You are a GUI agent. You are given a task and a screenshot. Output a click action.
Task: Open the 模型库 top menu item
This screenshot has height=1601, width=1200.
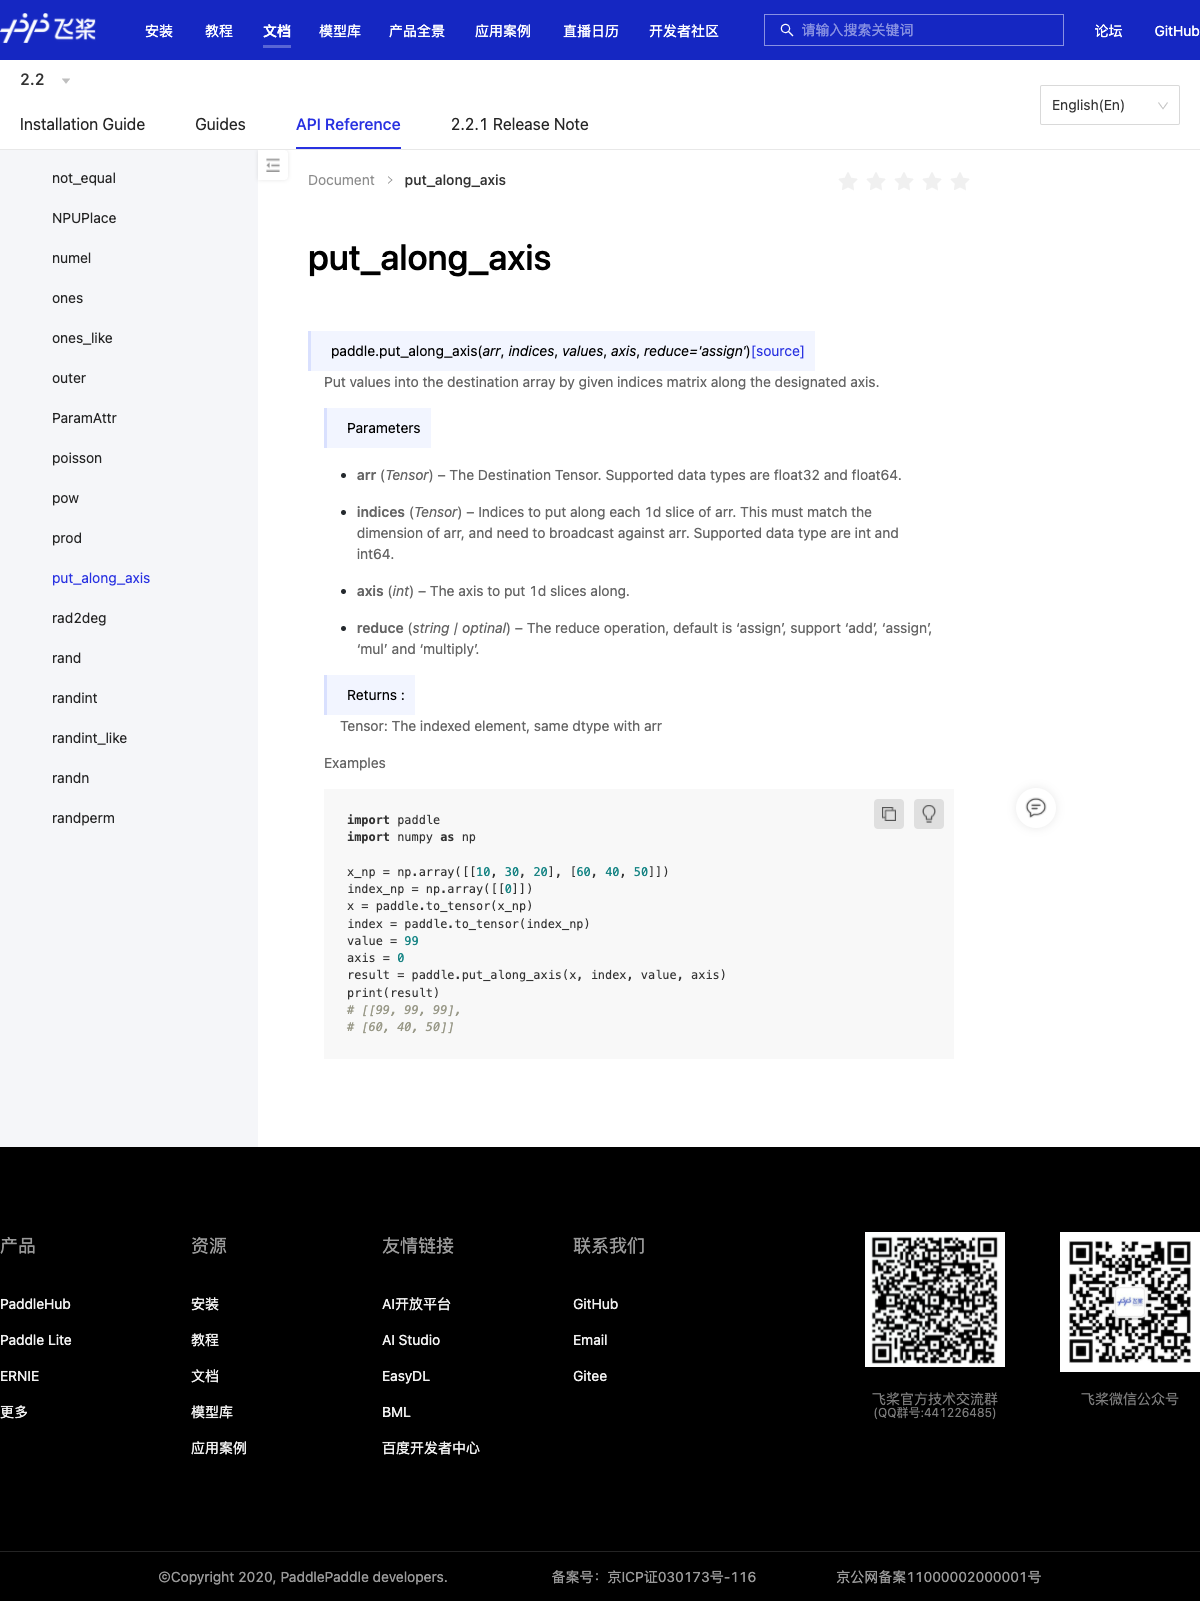[x=340, y=31]
